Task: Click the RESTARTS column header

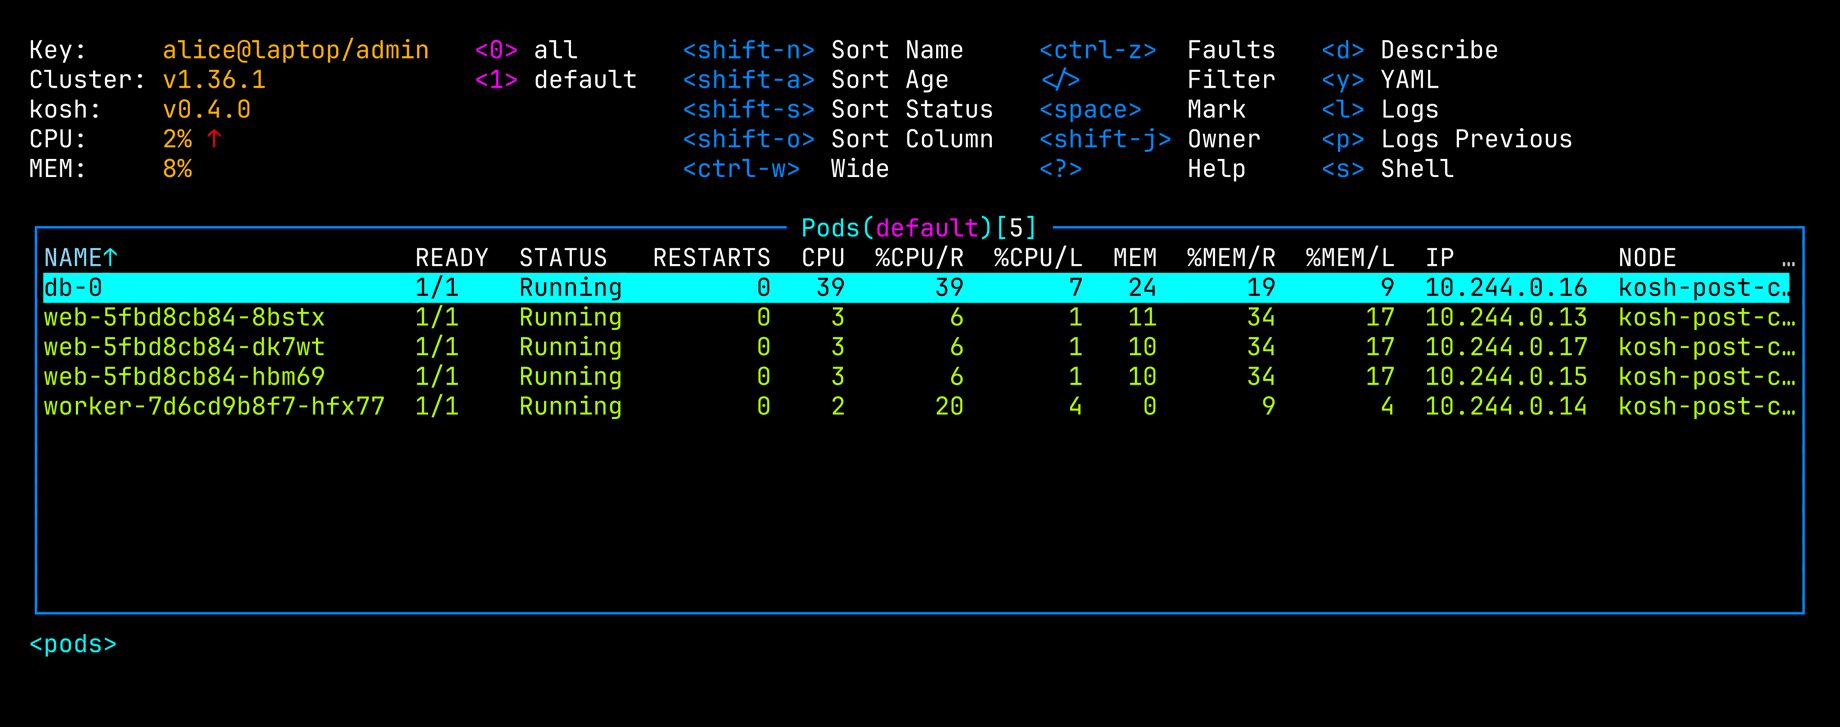Action: pyautogui.click(x=711, y=258)
